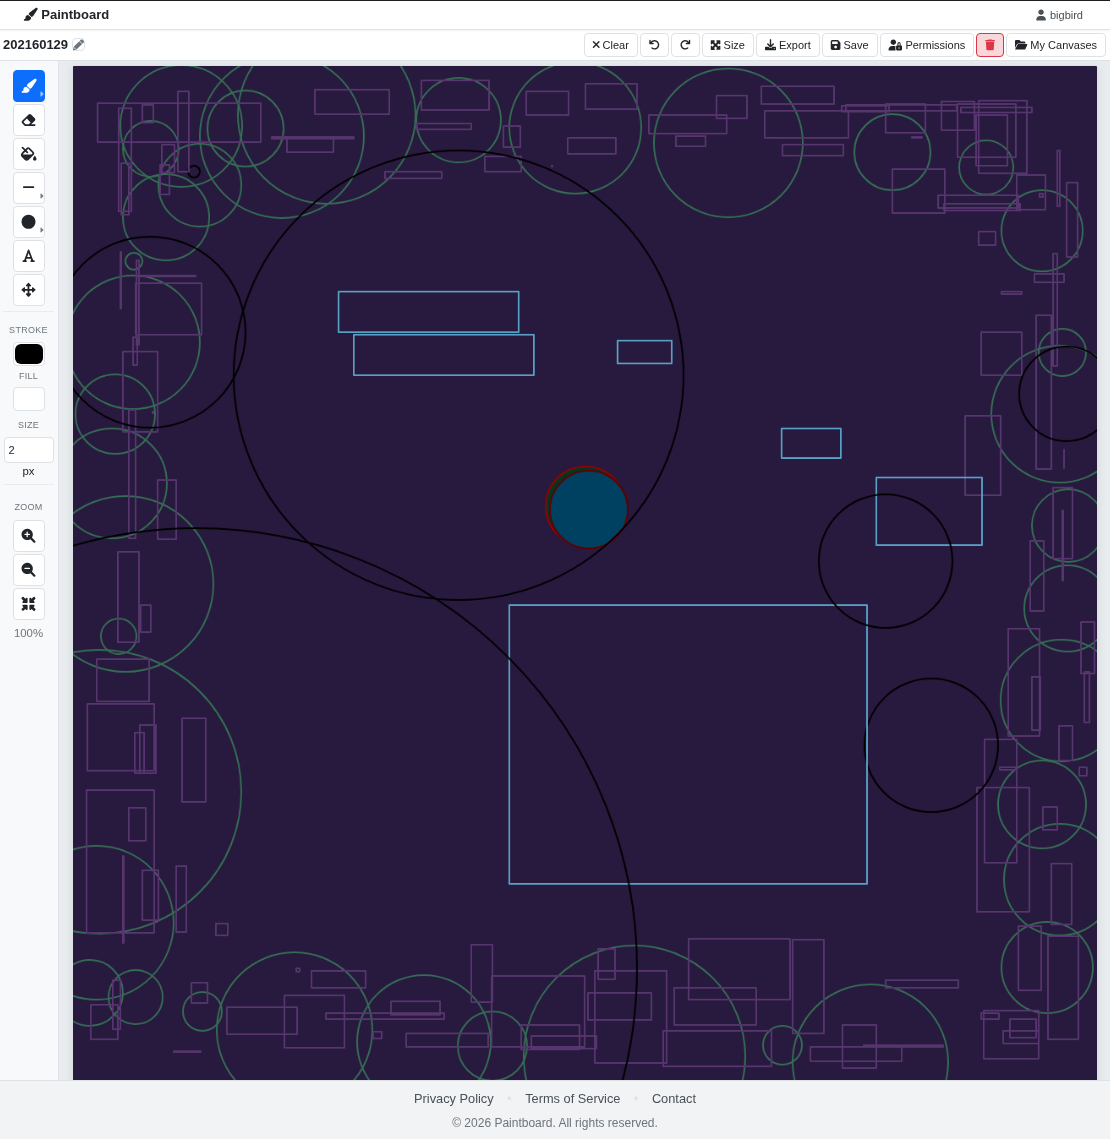The width and height of the screenshot is (1110, 1139).
Task: Select the Brush tool
Action: coord(28,86)
